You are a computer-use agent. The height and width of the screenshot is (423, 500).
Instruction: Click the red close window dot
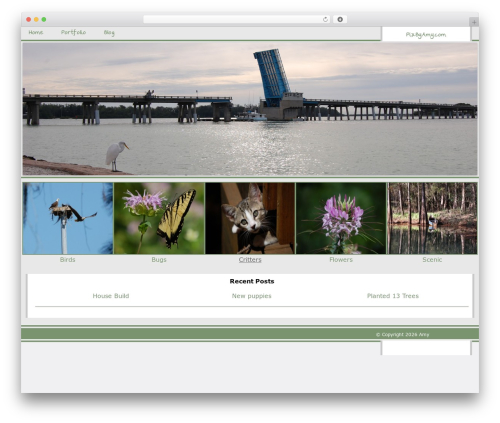pyautogui.click(x=29, y=20)
